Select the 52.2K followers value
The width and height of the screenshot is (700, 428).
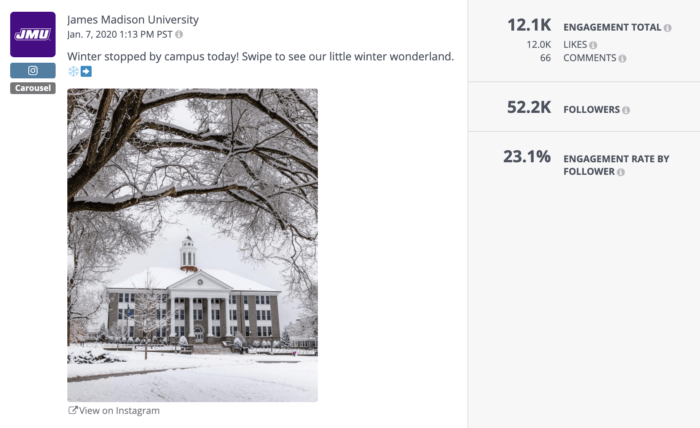[x=529, y=108]
